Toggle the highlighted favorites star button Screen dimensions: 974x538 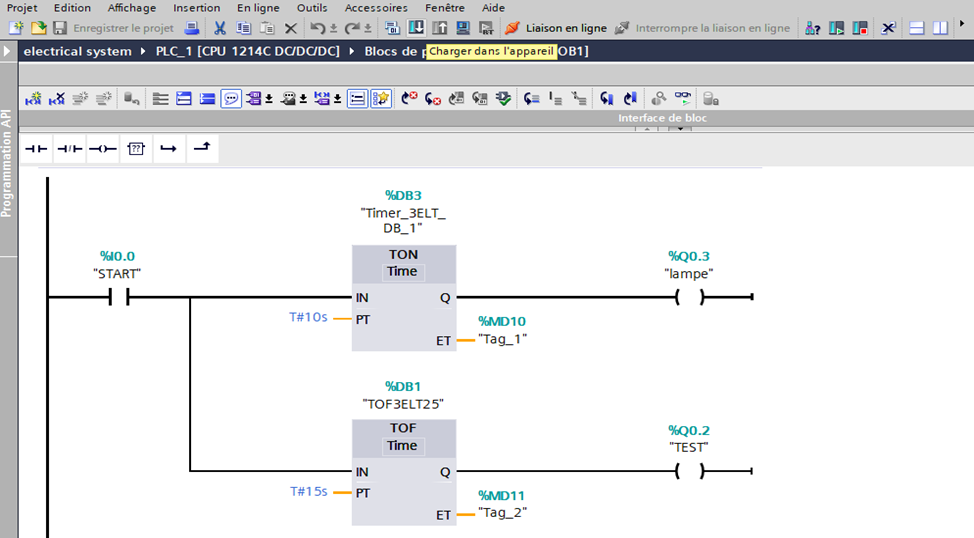click(x=381, y=98)
